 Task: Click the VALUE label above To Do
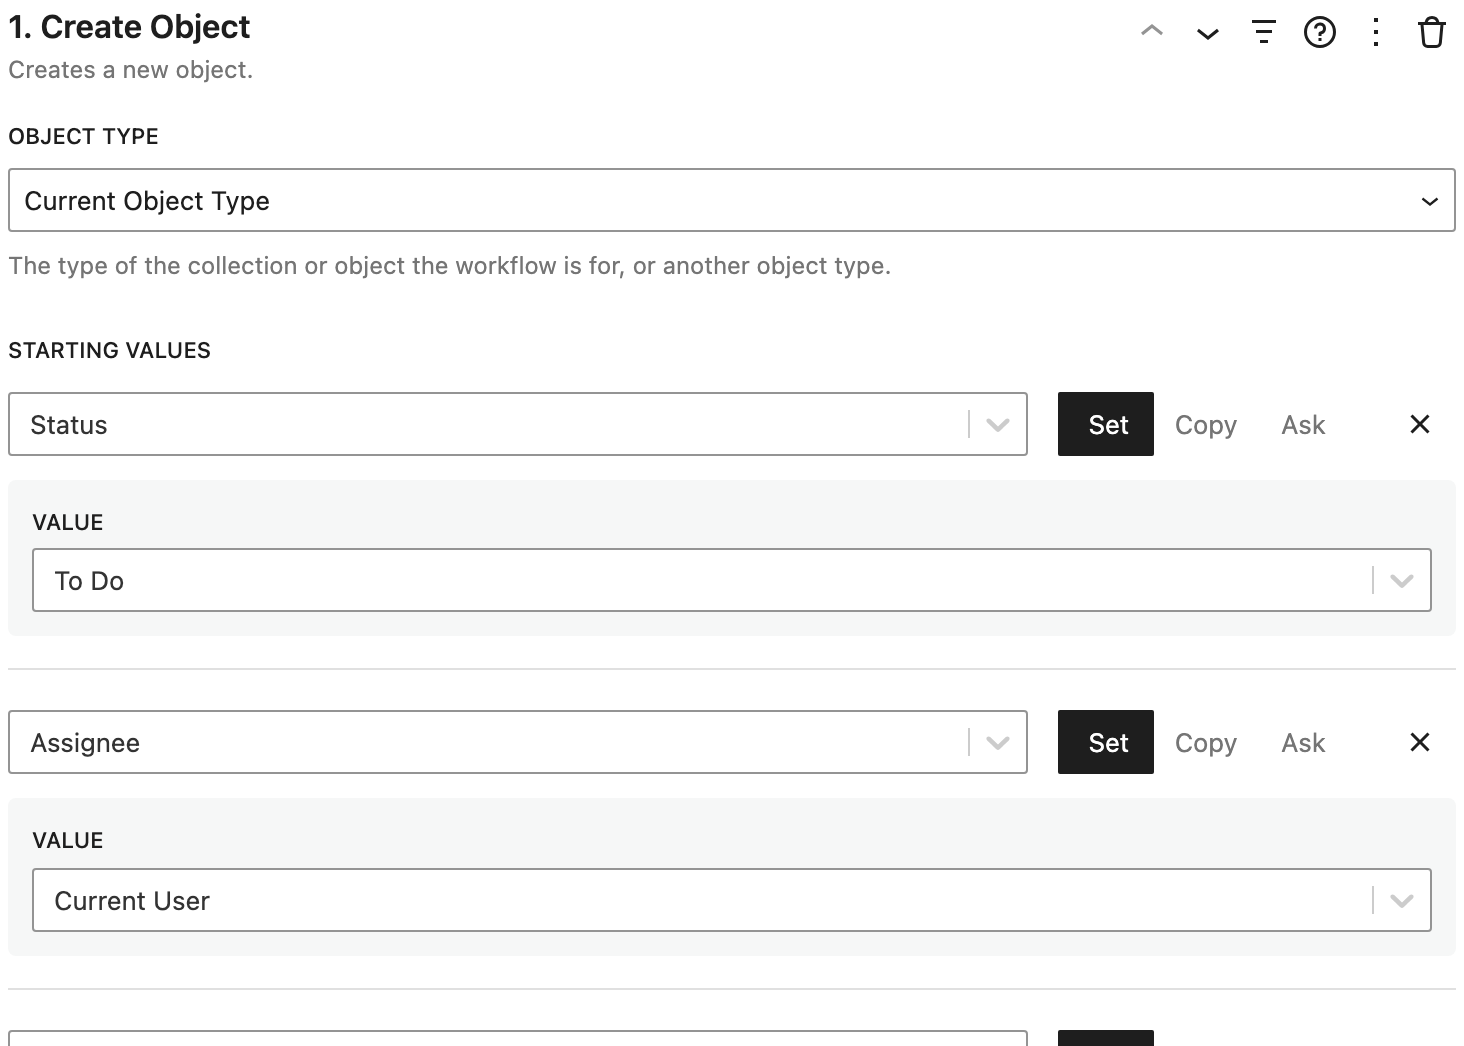[x=68, y=522]
